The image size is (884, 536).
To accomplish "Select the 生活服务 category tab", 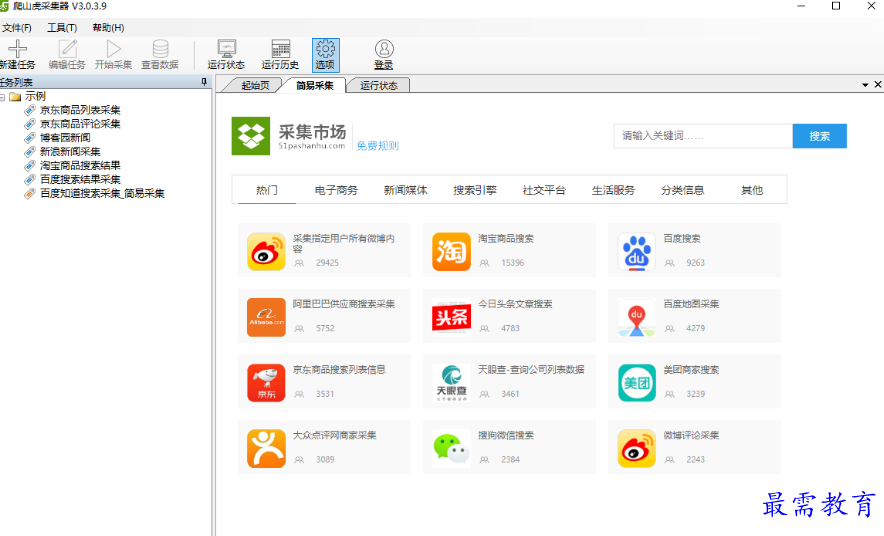I will 613,191.
